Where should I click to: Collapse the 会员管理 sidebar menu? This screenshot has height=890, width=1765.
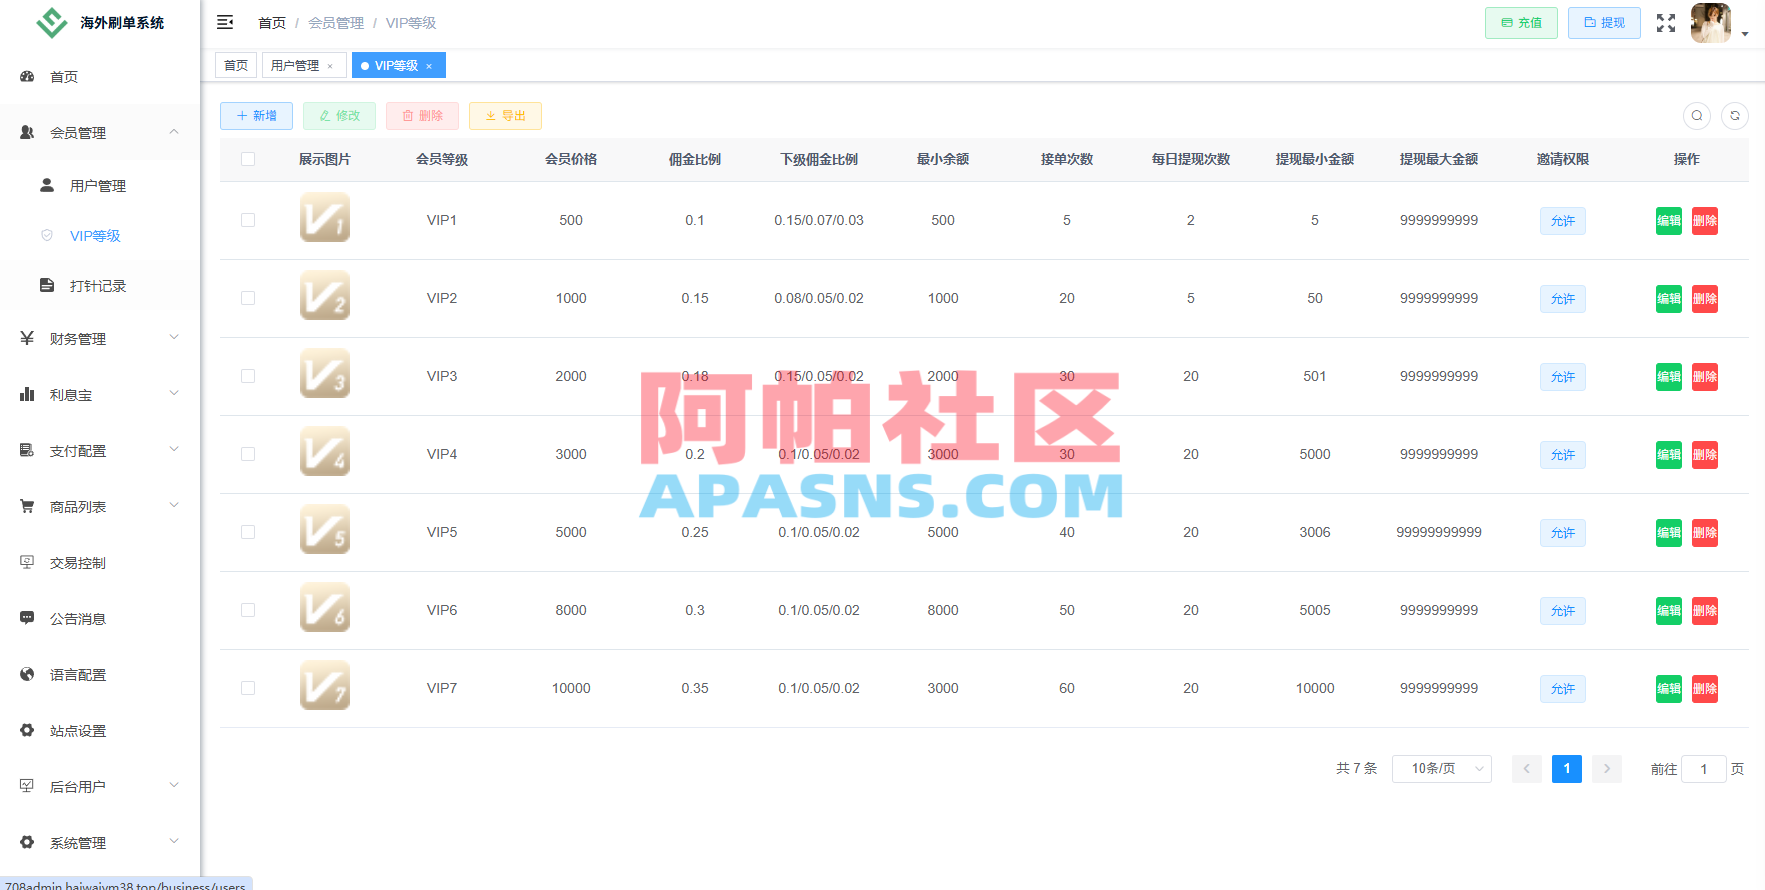[100, 132]
